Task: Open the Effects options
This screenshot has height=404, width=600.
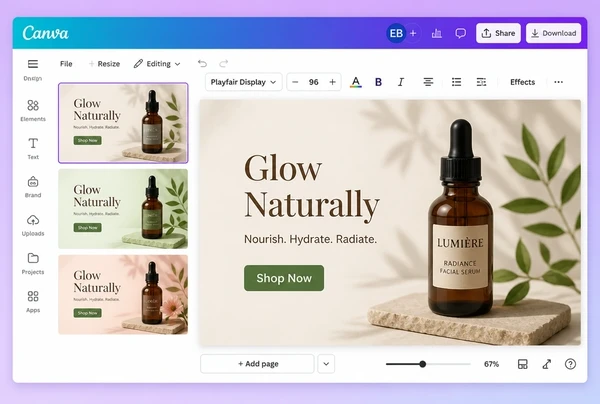Action: [522, 82]
